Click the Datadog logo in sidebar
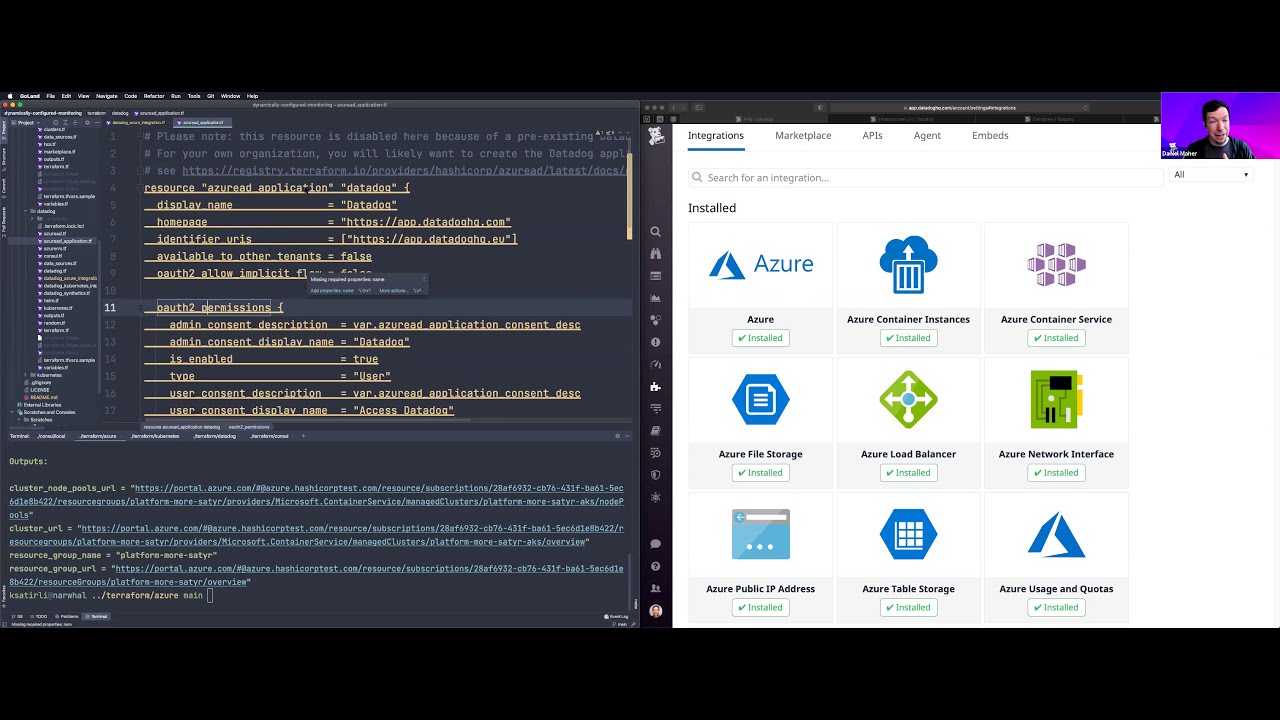Image resolution: width=1280 pixels, height=720 pixels. [x=656, y=137]
